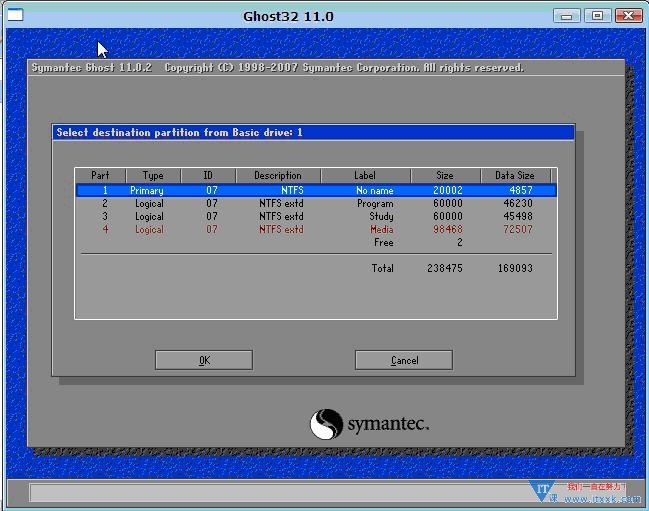Click the Total data size 169093
Viewport: 649px width, 511px height.
515,268
